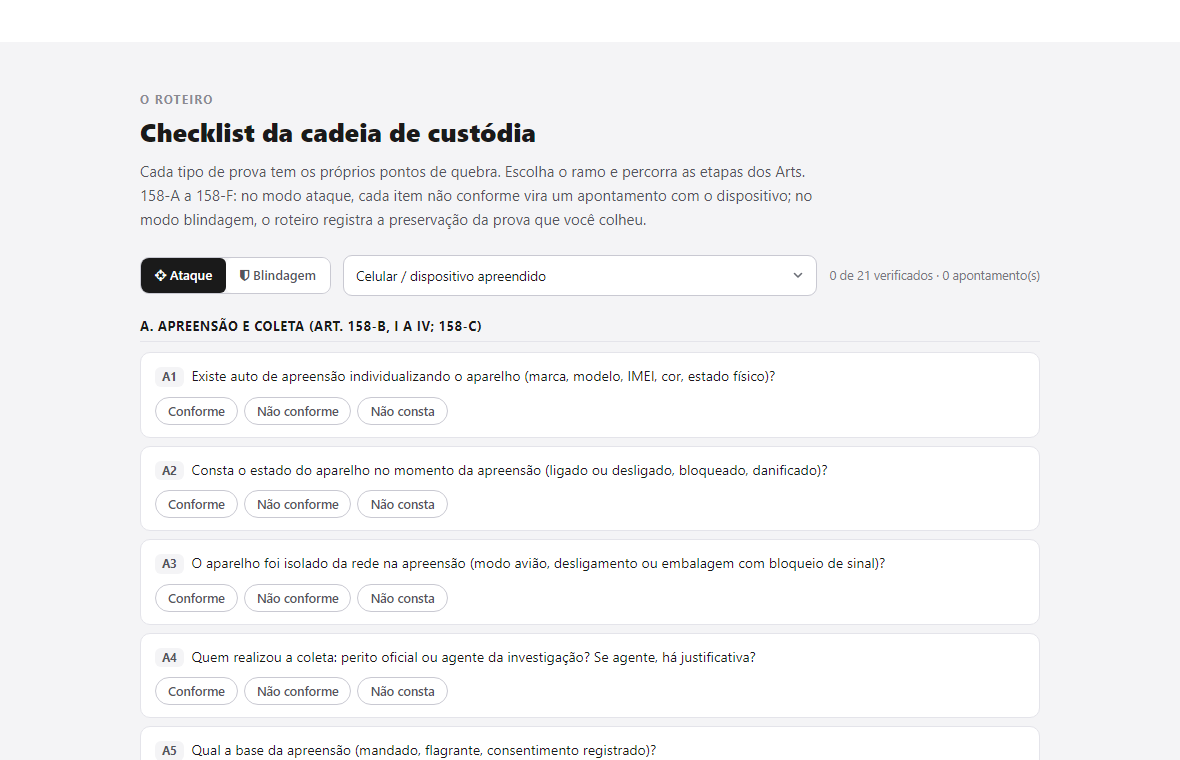Image resolution: width=1180 pixels, height=760 pixels.
Task: Mark A4 as Não conforme
Action: pos(297,692)
